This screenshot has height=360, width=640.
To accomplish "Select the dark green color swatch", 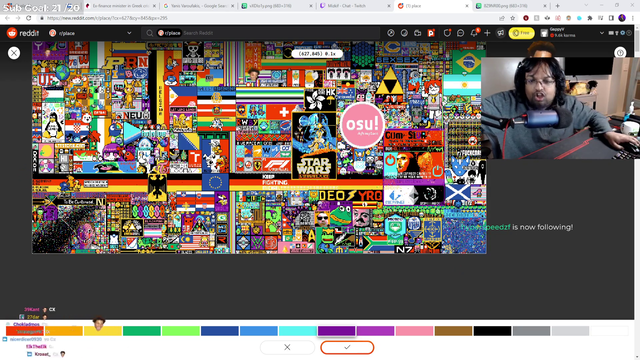I will pyautogui.click(x=142, y=331).
